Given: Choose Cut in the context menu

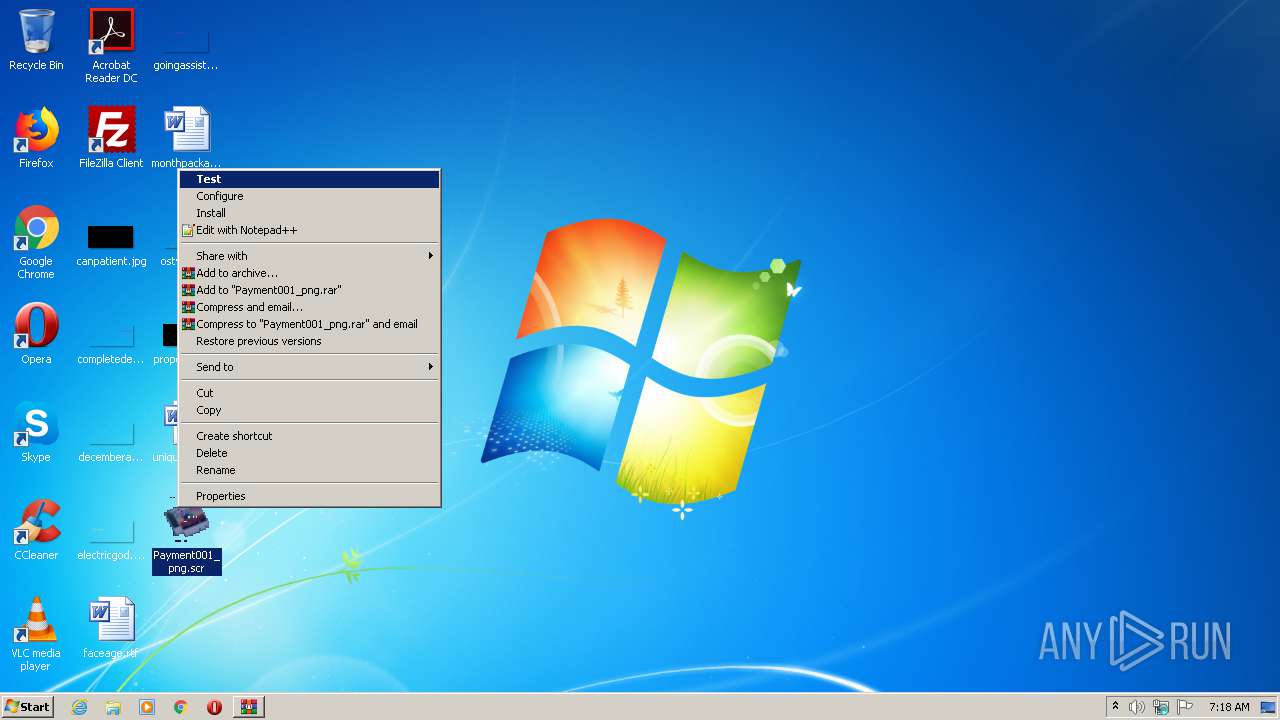Looking at the screenshot, I should 310,393.
